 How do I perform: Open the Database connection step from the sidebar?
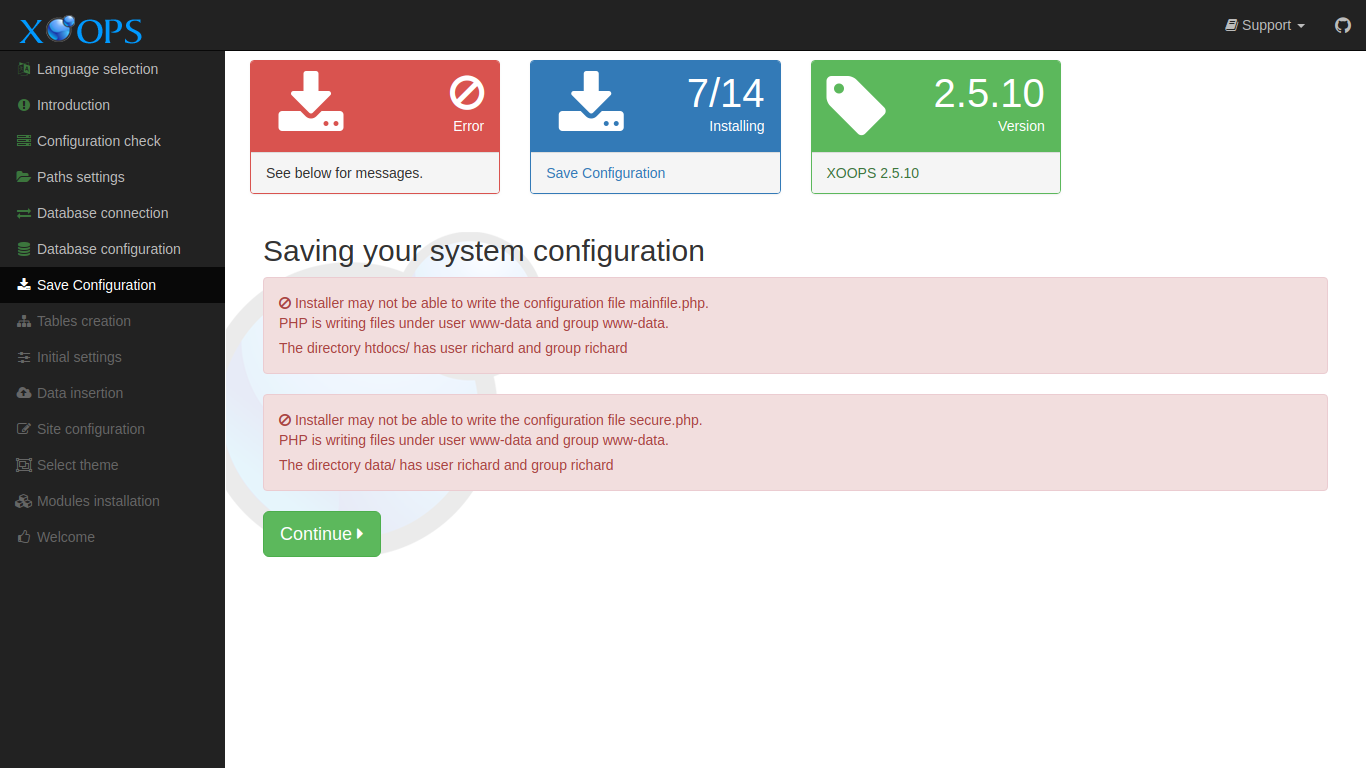pyautogui.click(x=102, y=213)
